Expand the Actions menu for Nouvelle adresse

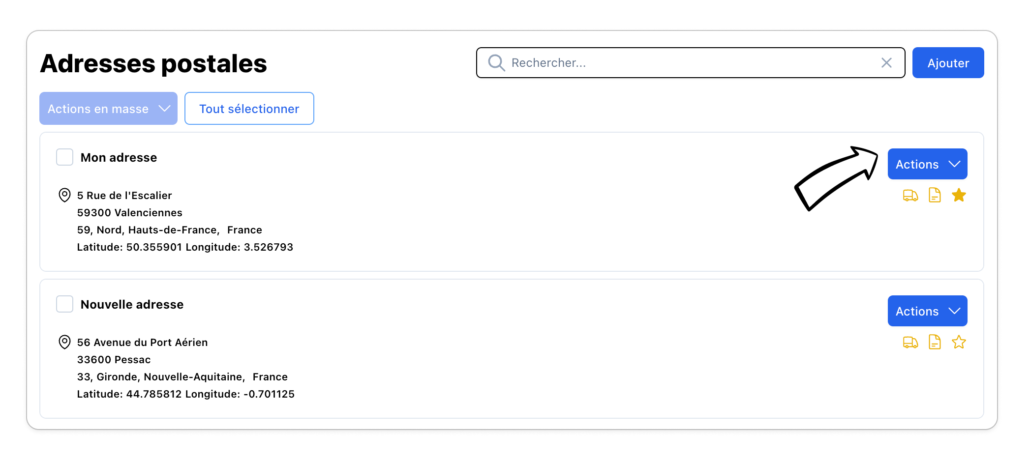[927, 311]
